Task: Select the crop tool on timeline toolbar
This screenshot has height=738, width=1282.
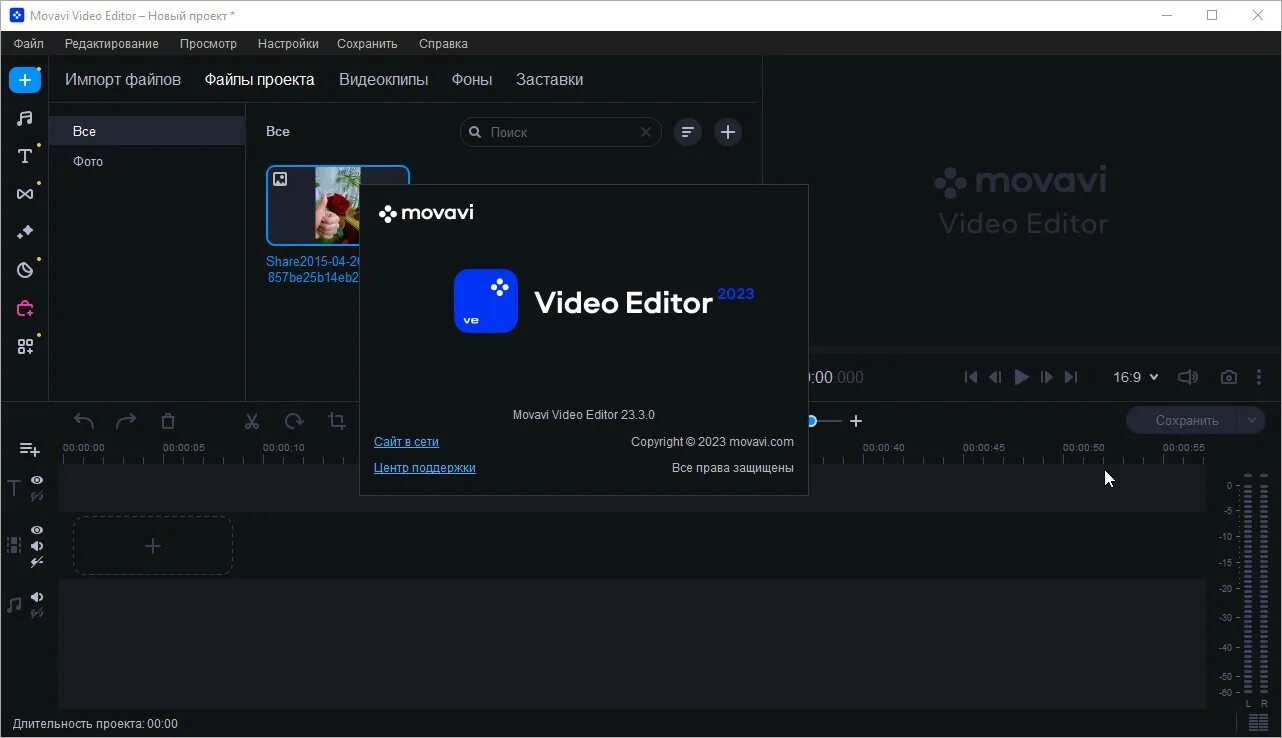Action: point(337,421)
